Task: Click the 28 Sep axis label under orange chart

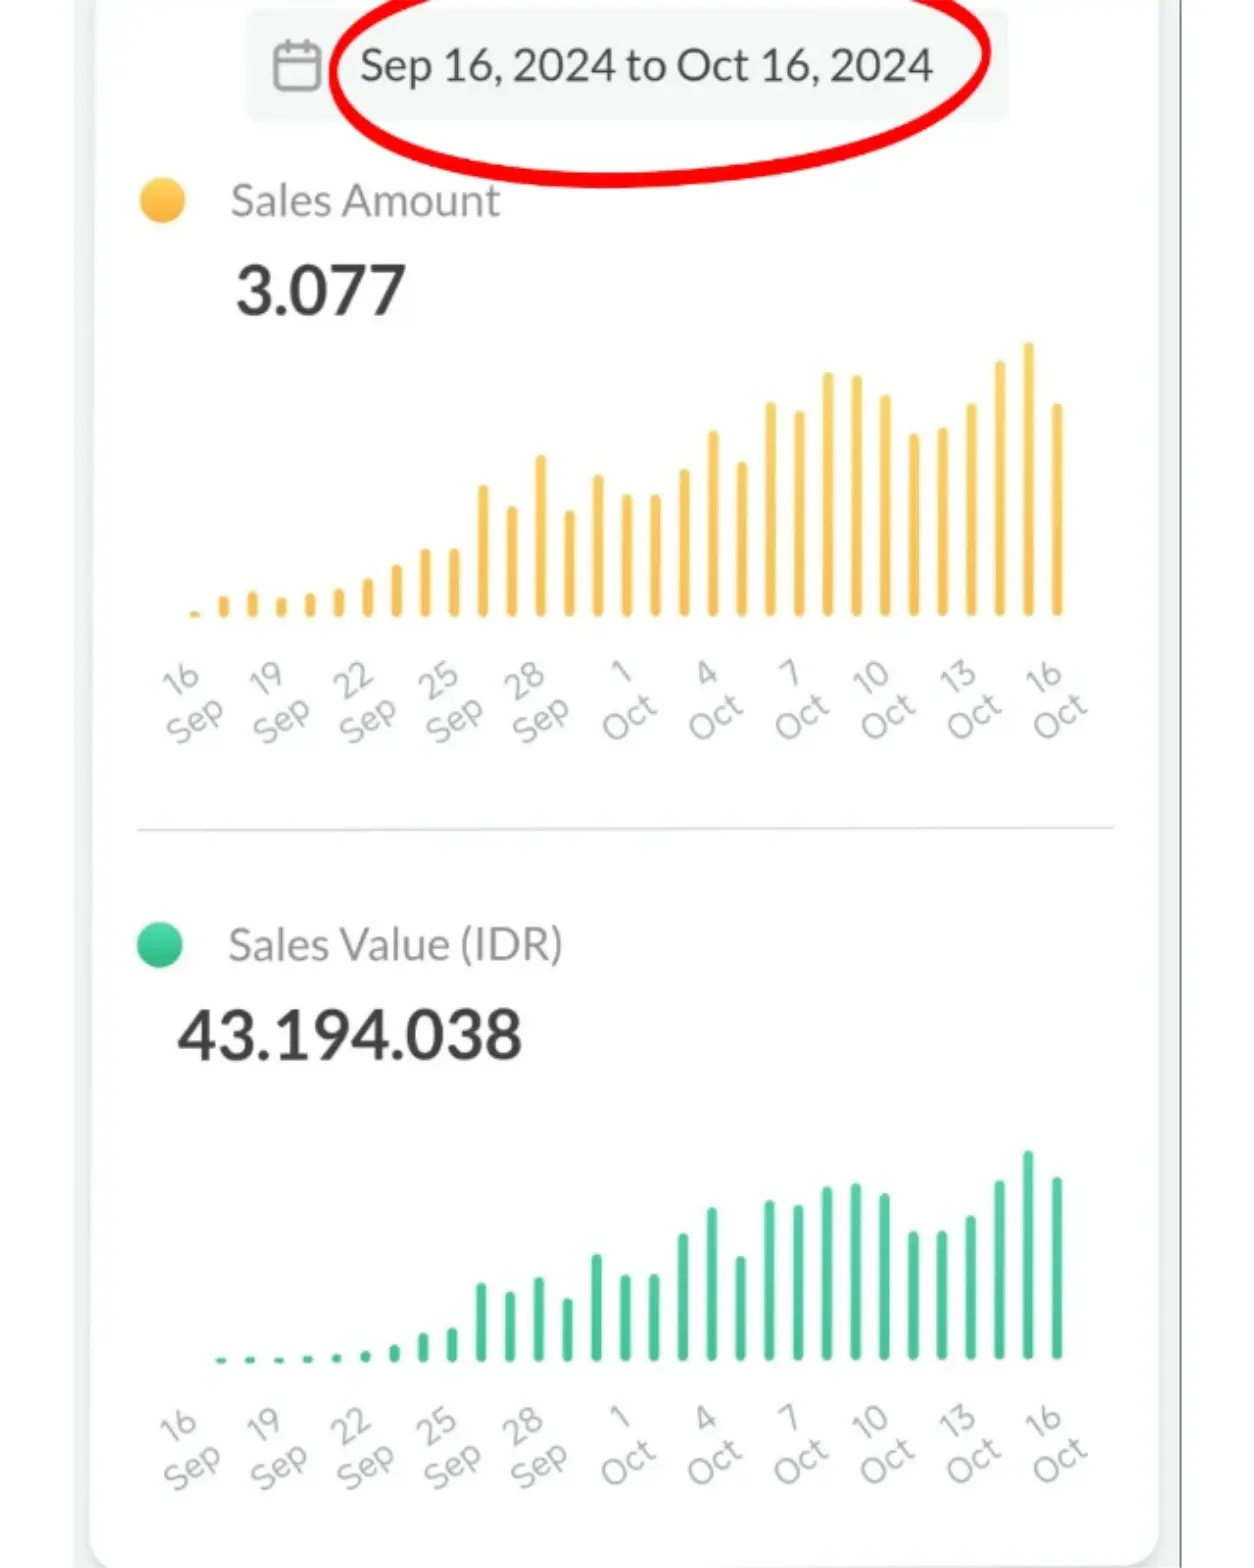Action: point(536,703)
